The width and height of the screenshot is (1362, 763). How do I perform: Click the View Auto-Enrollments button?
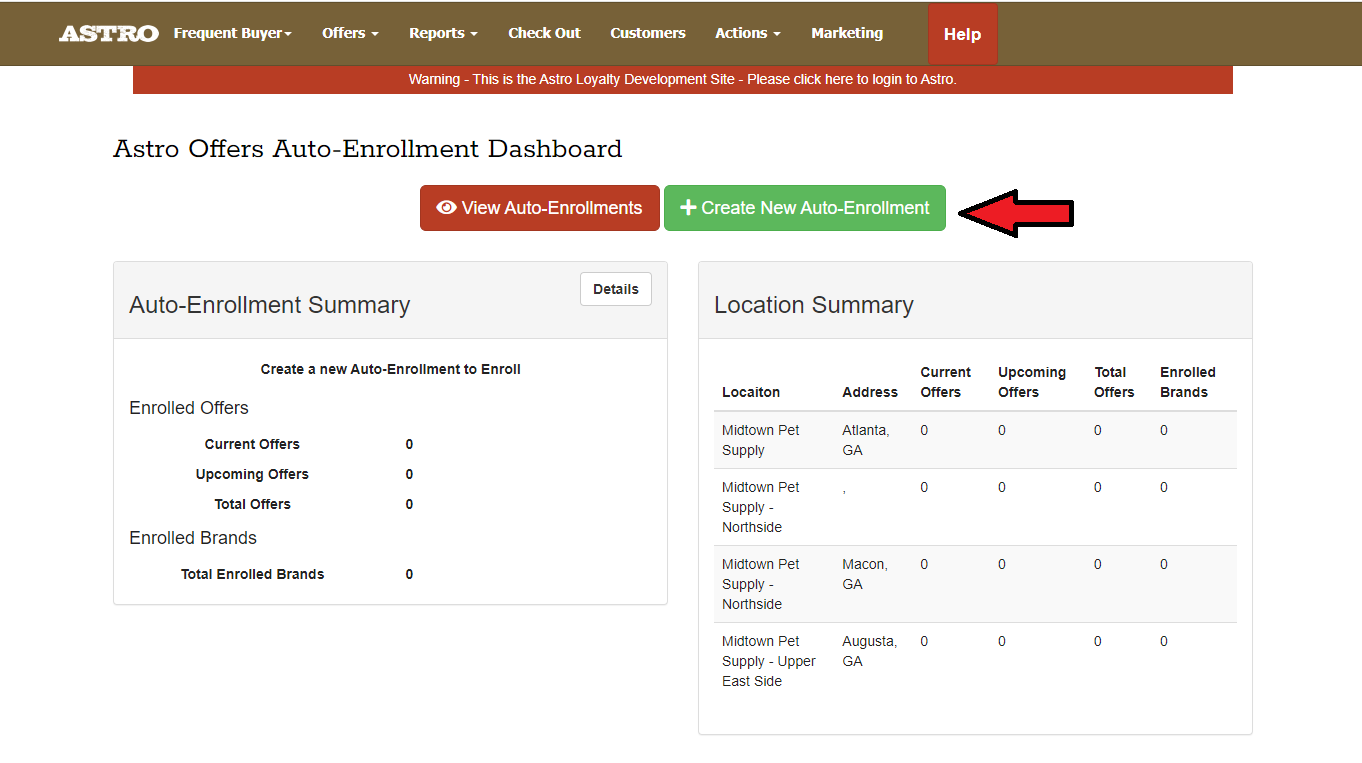(540, 208)
